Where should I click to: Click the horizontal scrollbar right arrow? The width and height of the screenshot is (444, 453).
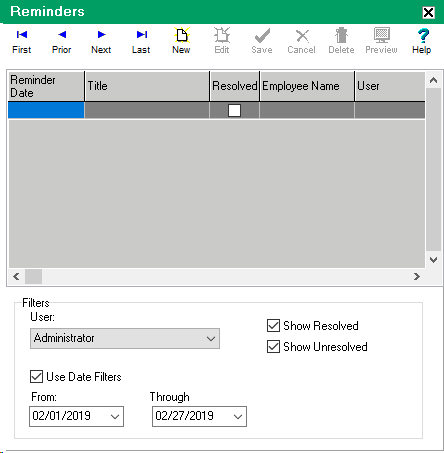point(417,276)
